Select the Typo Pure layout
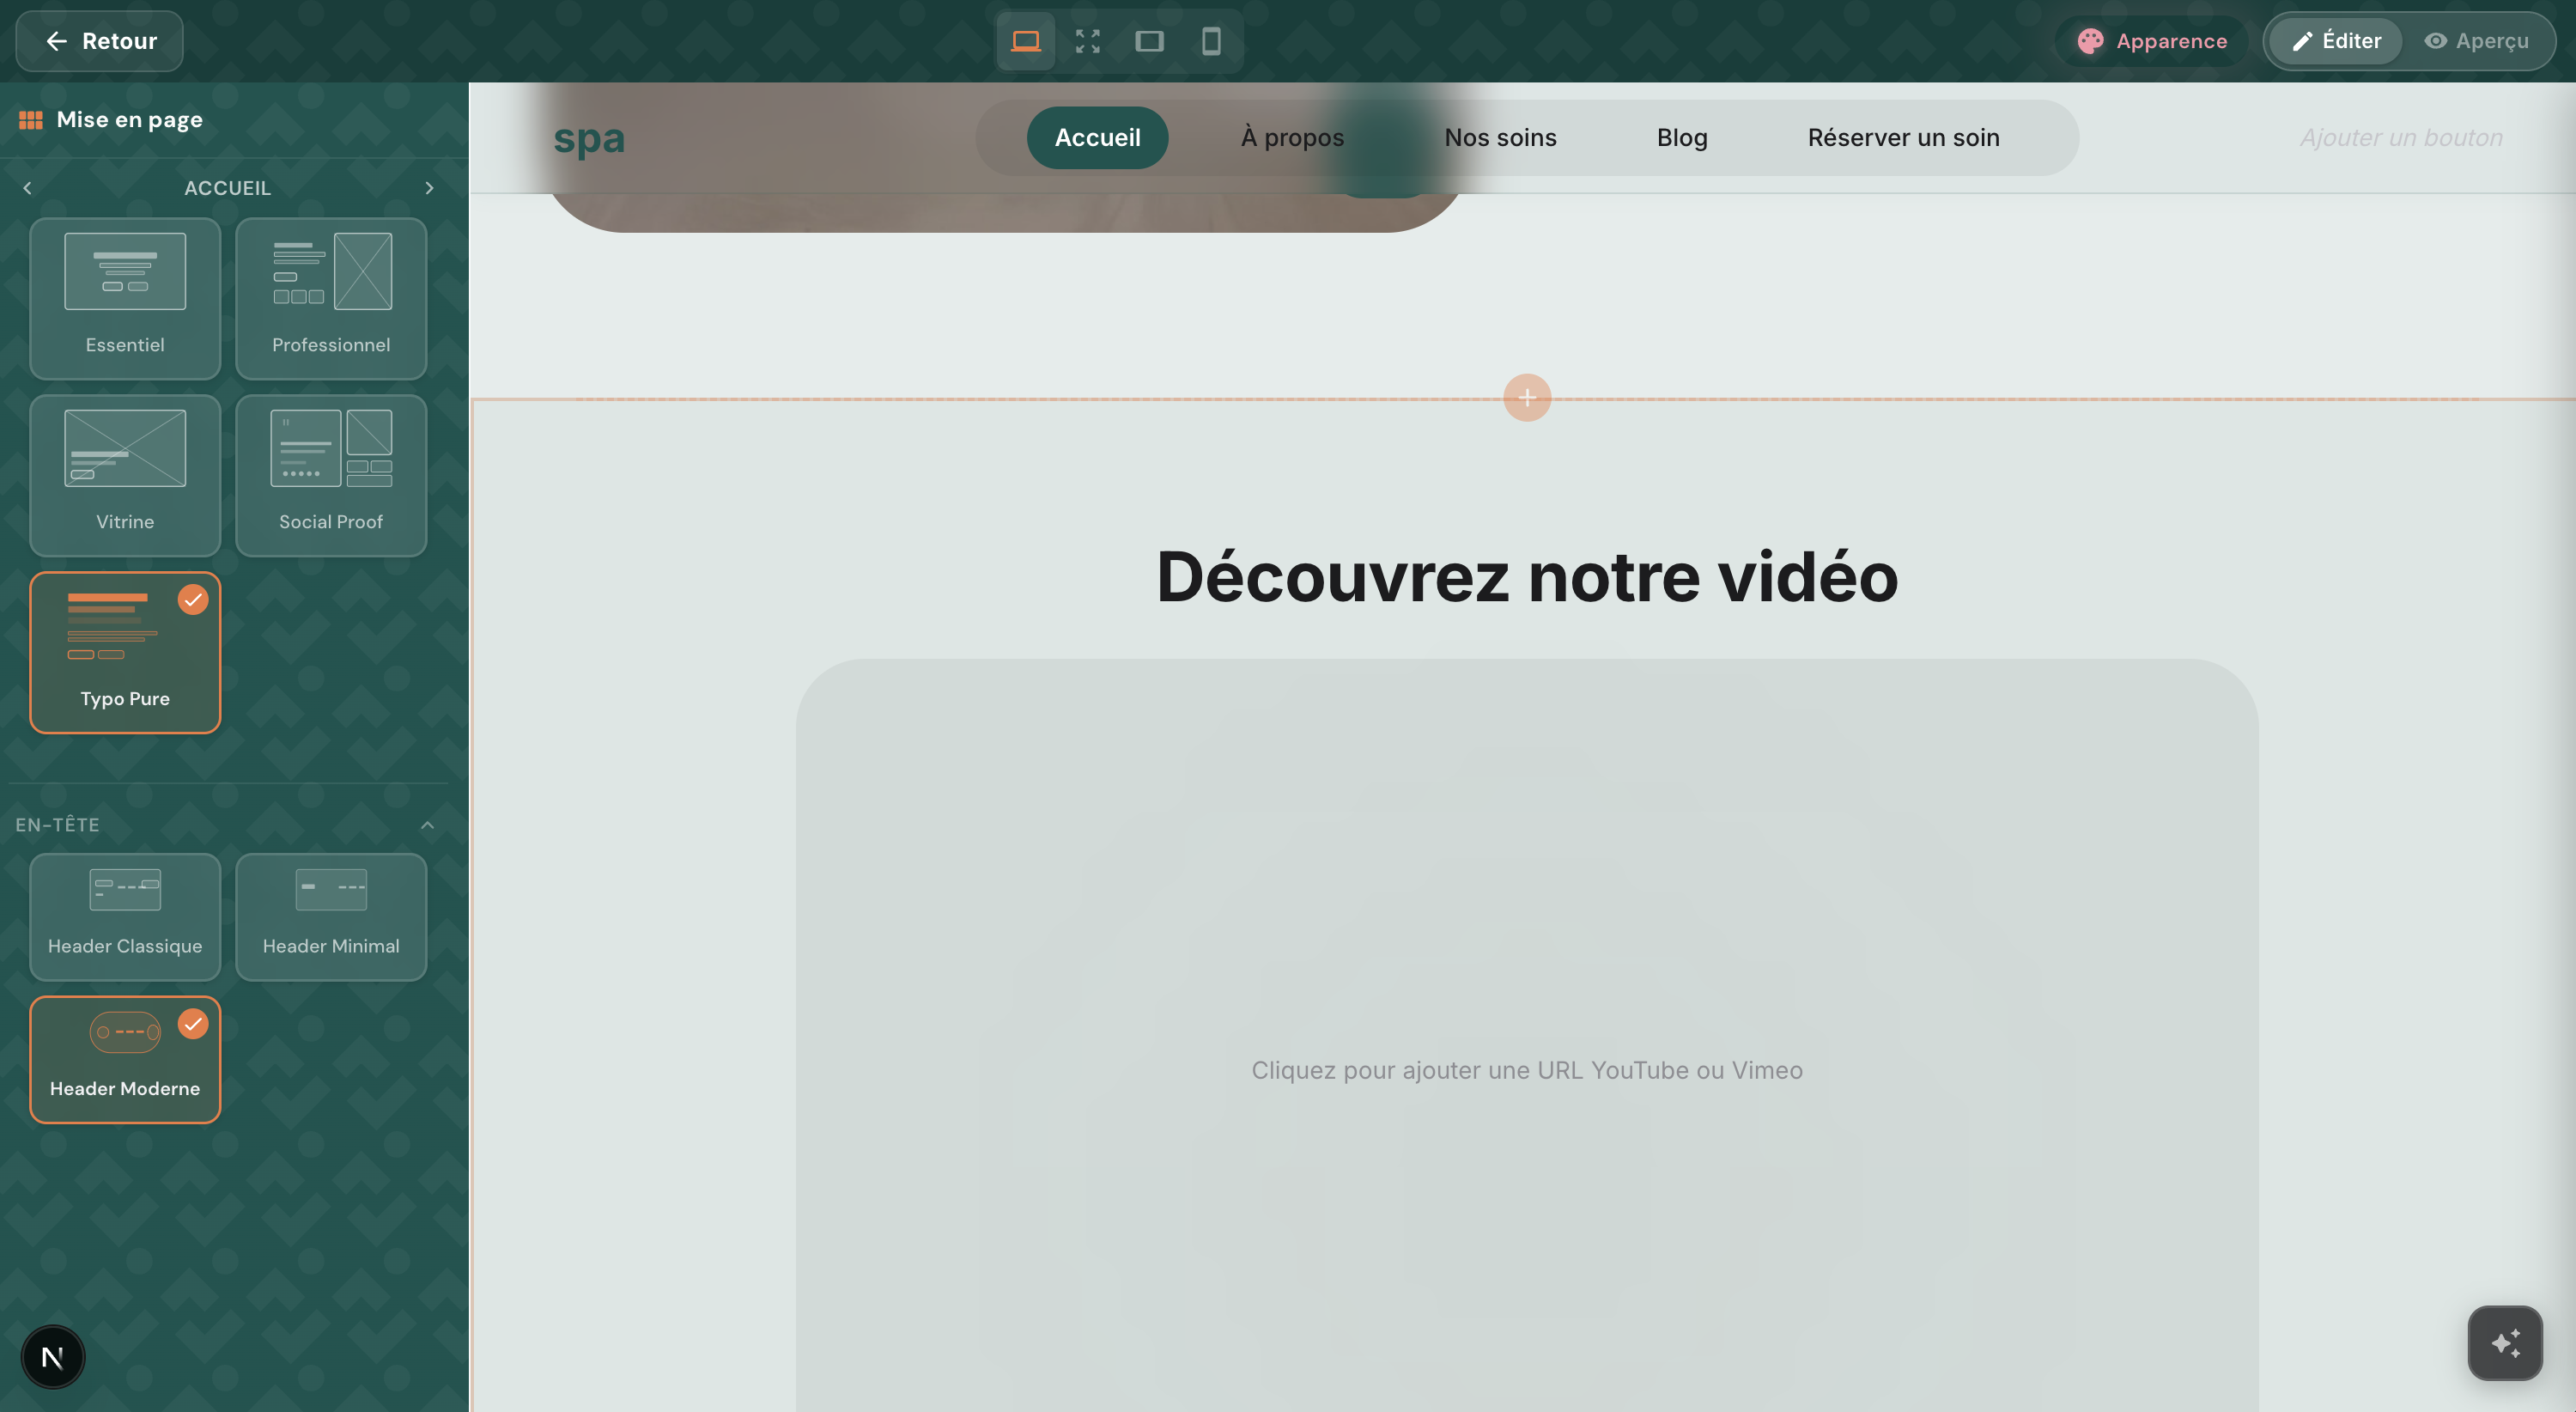The height and width of the screenshot is (1412, 2576). (125, 653)
